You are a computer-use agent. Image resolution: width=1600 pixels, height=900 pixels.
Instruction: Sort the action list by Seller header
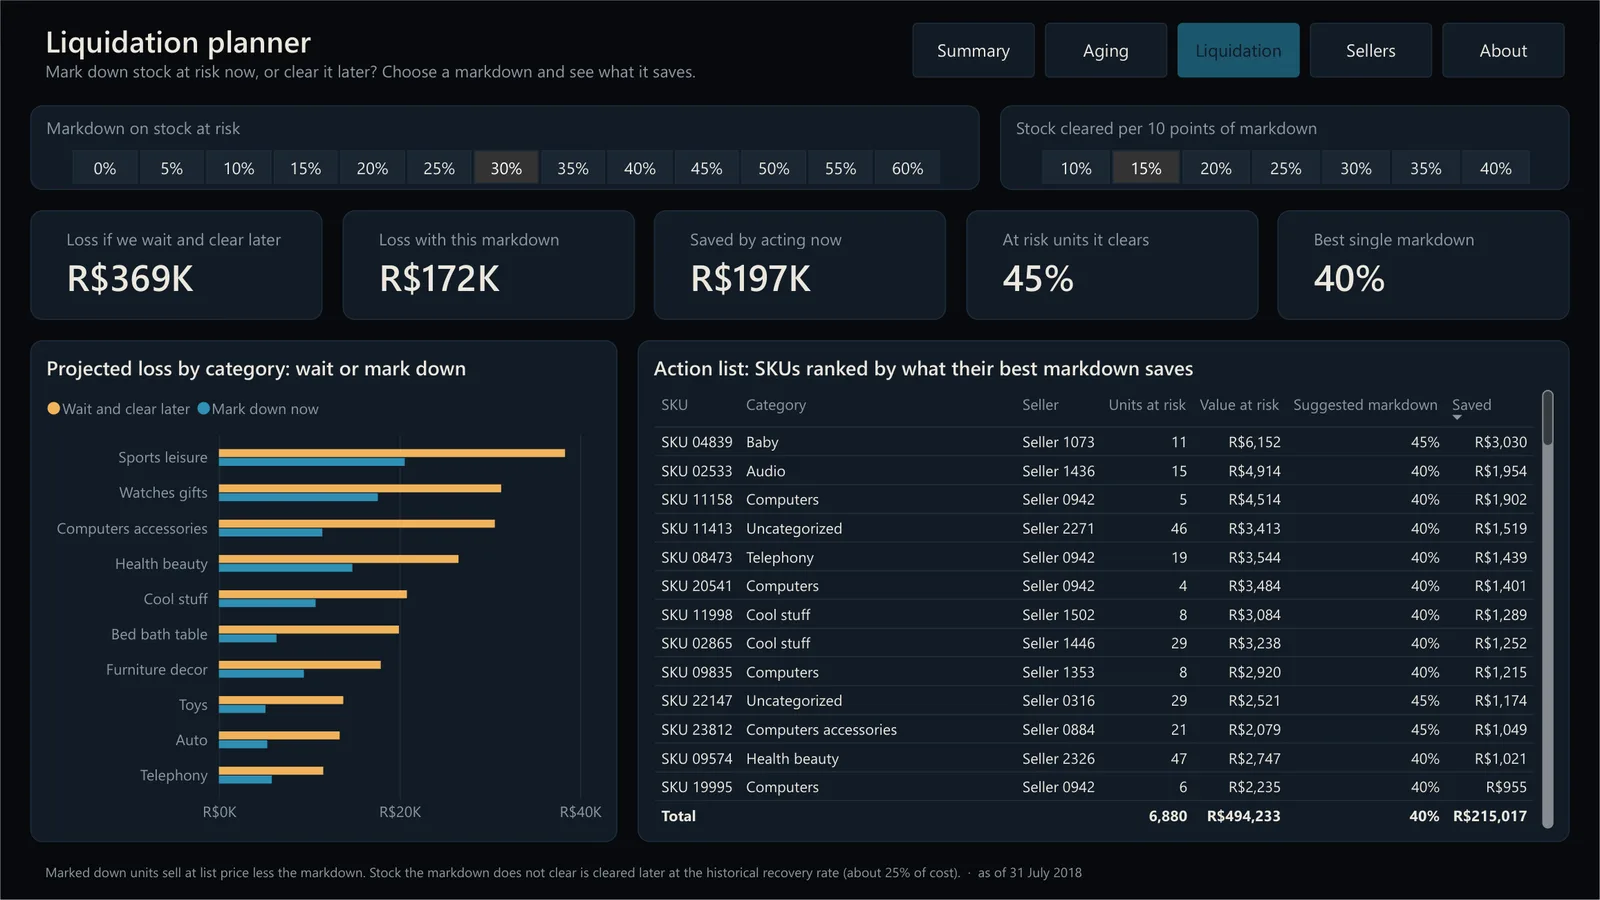pyautogui.click(x=1040, y=405)
